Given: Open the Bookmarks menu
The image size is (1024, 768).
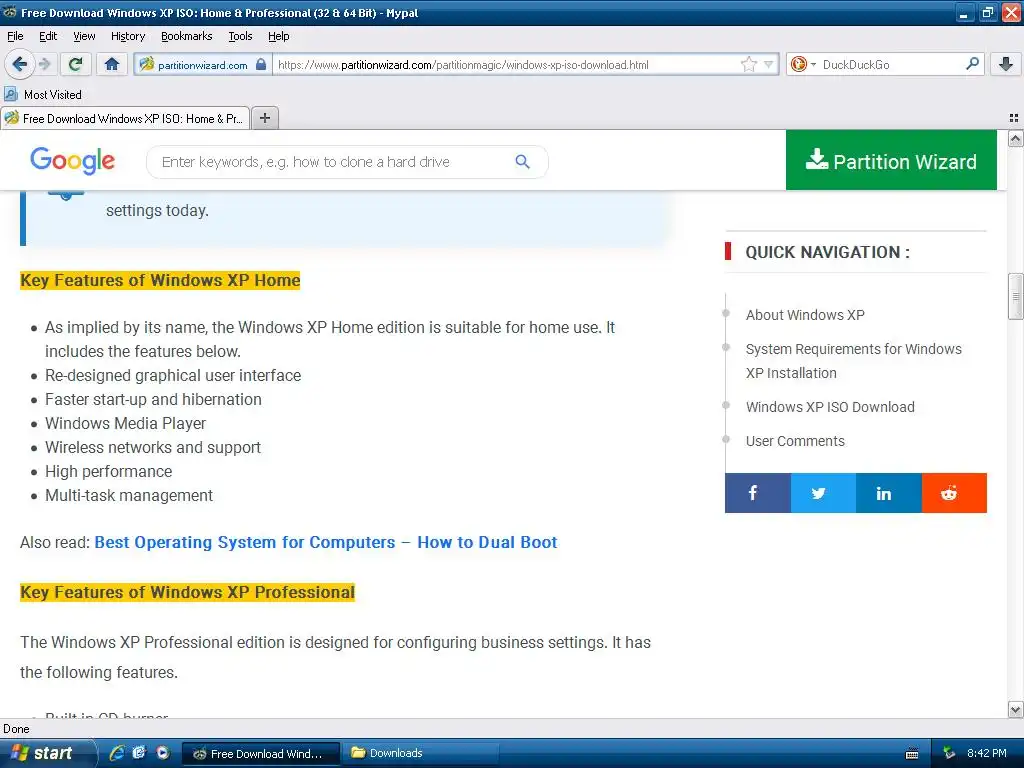Looking at the screenshot, I should click(x=186, y=36).
